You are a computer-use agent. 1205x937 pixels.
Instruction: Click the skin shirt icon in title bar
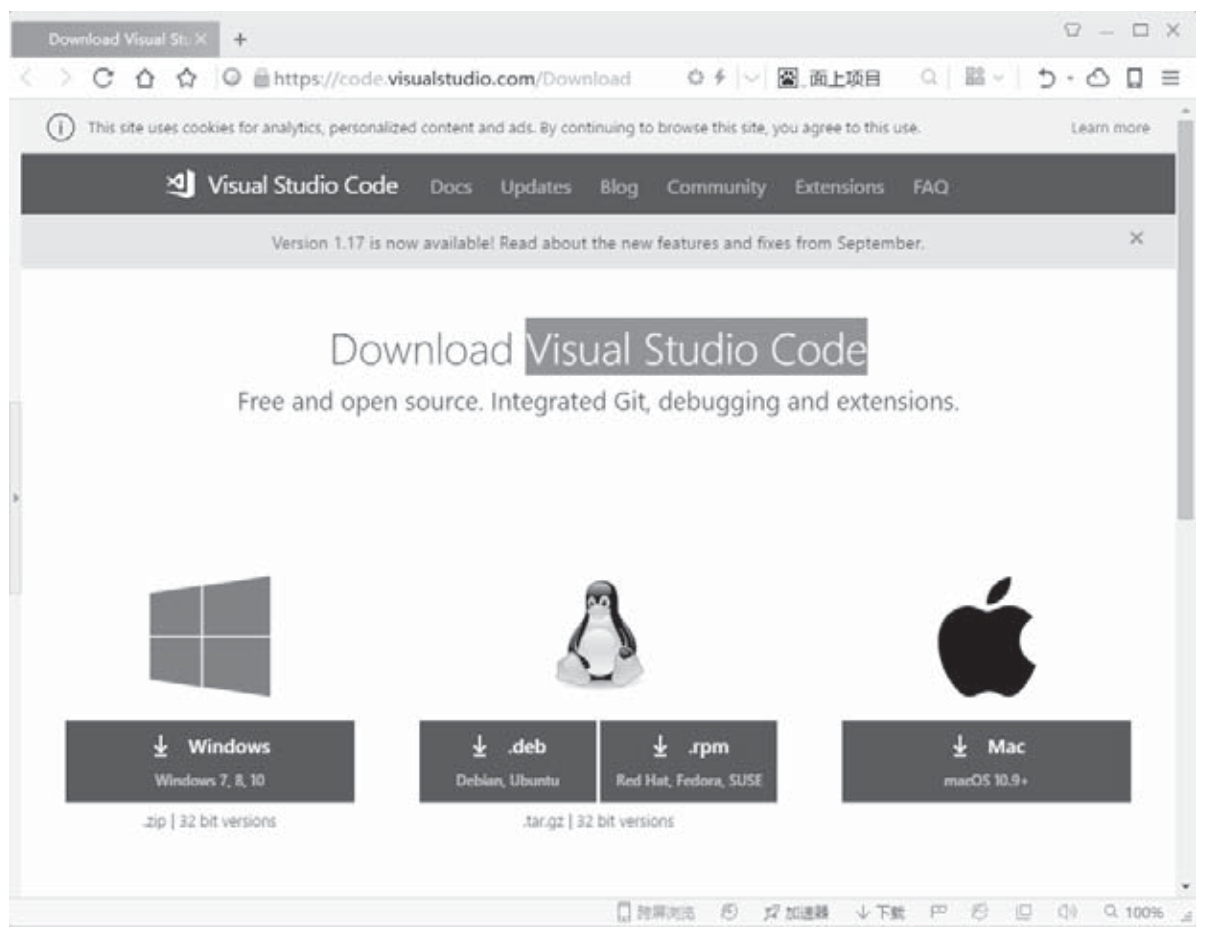(x=1074, y=31)
